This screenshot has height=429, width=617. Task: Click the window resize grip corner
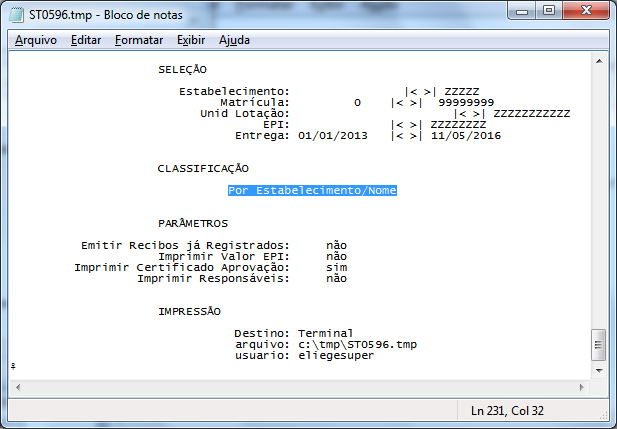point(604,415)
